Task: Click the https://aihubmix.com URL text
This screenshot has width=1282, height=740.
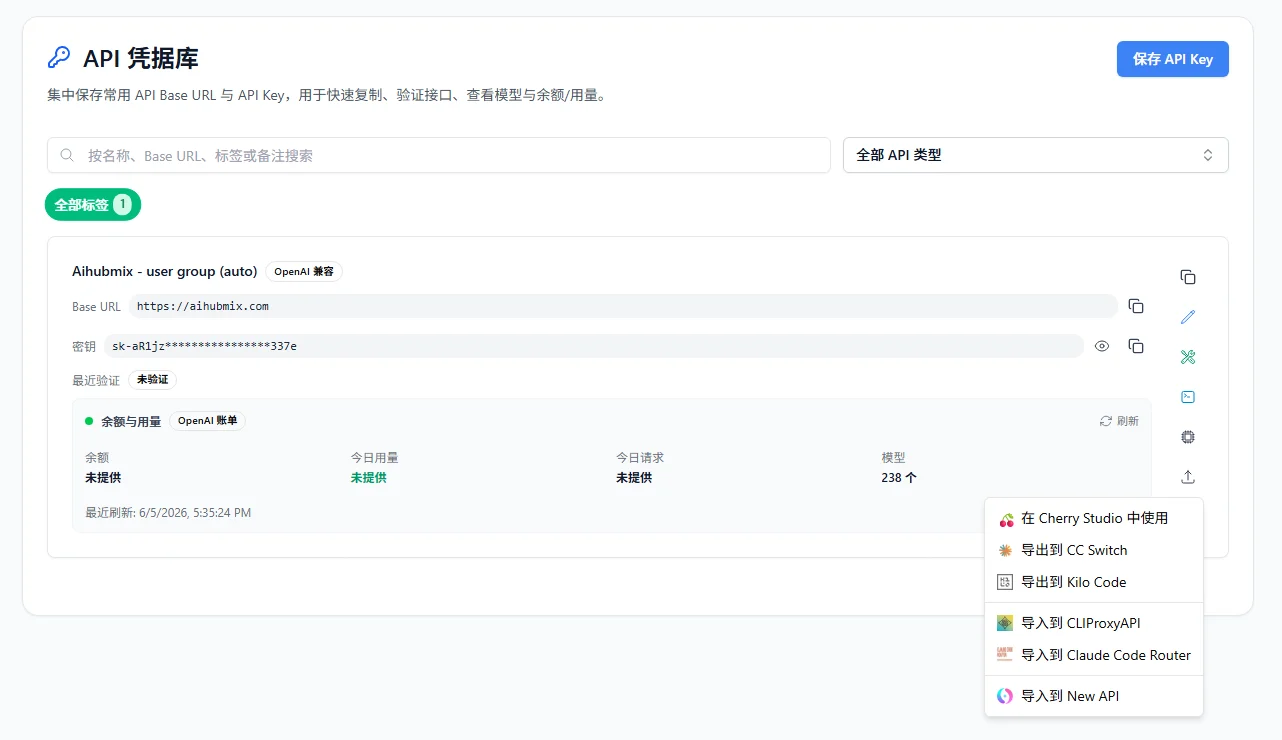Action: pyautogui.click(x=203, y=306)
